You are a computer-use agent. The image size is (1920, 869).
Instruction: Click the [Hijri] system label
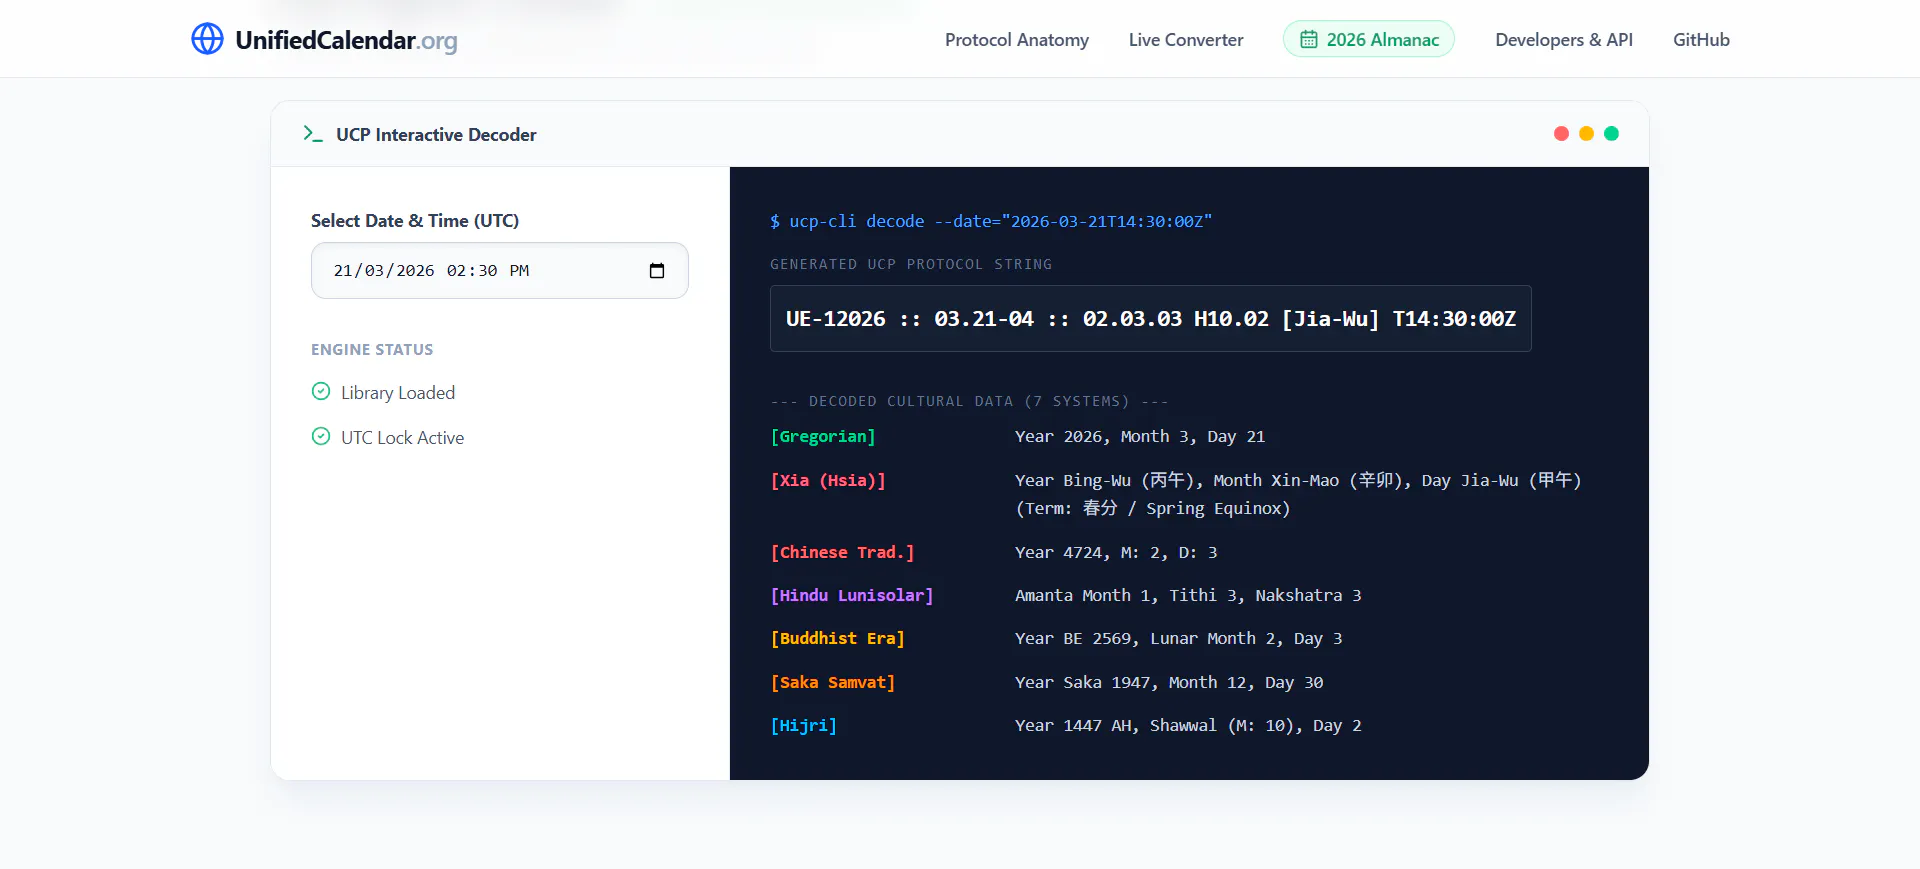(x=804, y=725)
